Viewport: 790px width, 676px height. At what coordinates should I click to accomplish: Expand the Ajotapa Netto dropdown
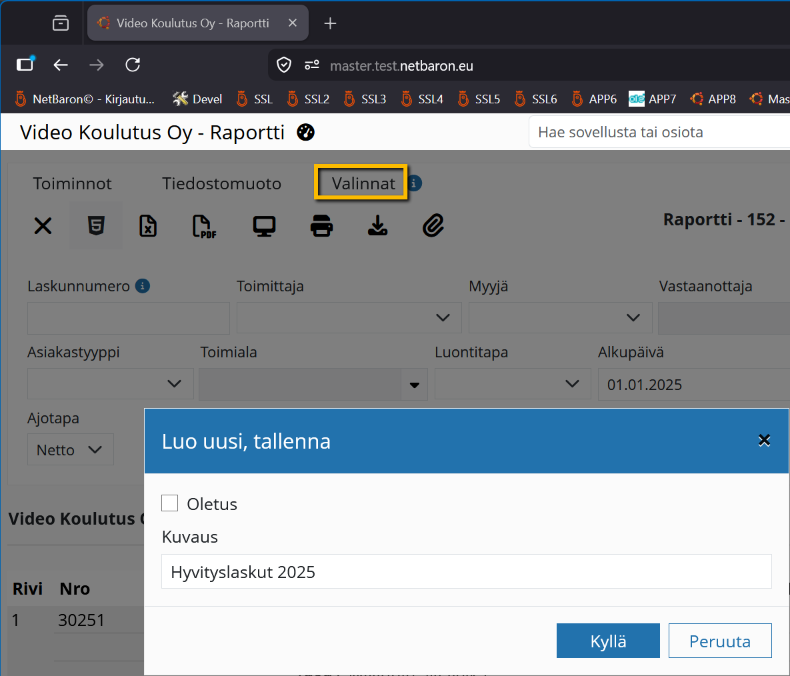(x=70, y=449)
